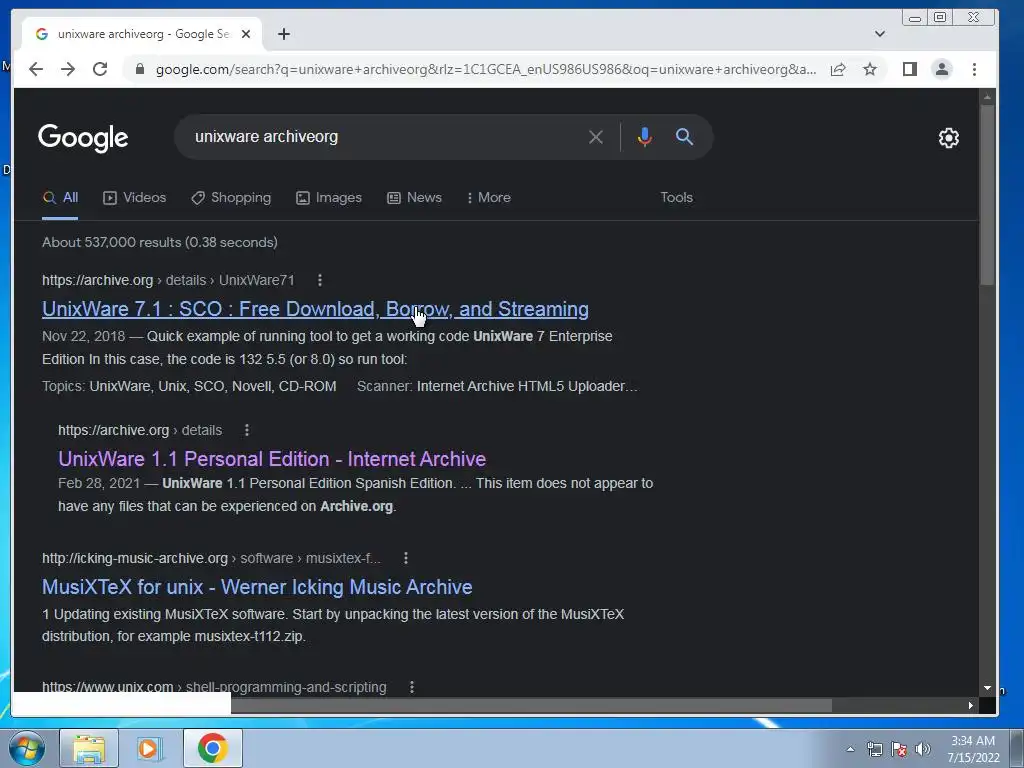Viewport: 1024px width, 768px height.
Task: Launch Windows Media Player from taskbar
Action: coord(150,748)
